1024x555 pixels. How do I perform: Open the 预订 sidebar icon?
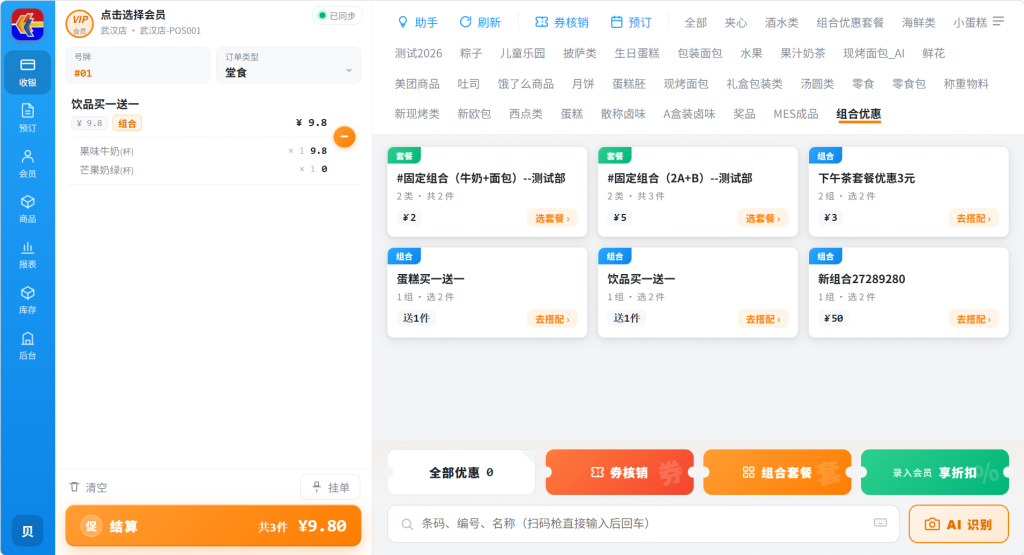(x=27, y=118)
